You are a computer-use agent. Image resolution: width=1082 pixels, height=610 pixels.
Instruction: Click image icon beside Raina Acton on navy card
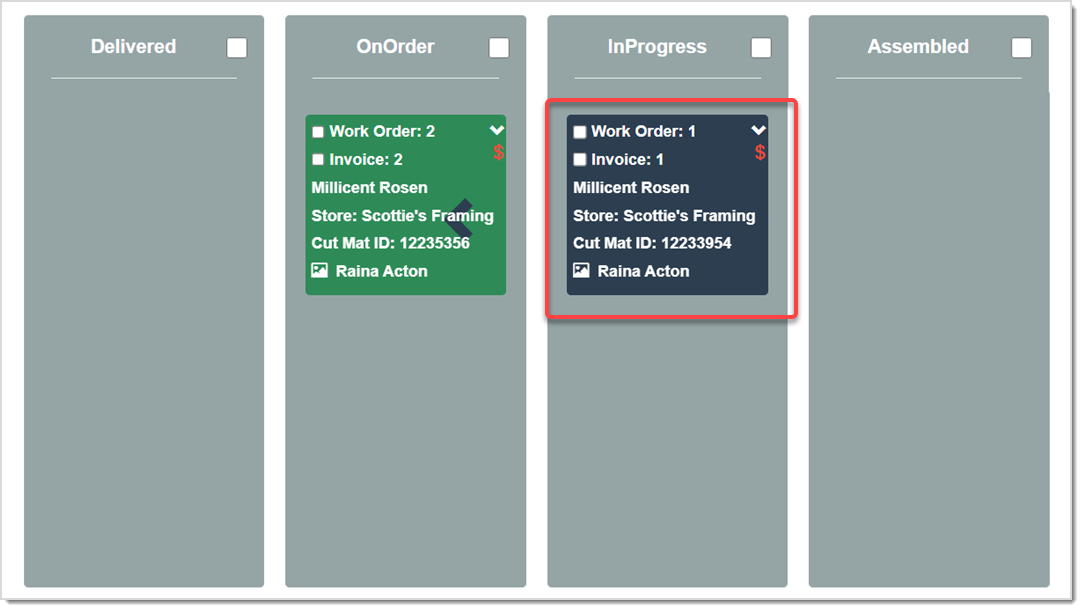582,270
